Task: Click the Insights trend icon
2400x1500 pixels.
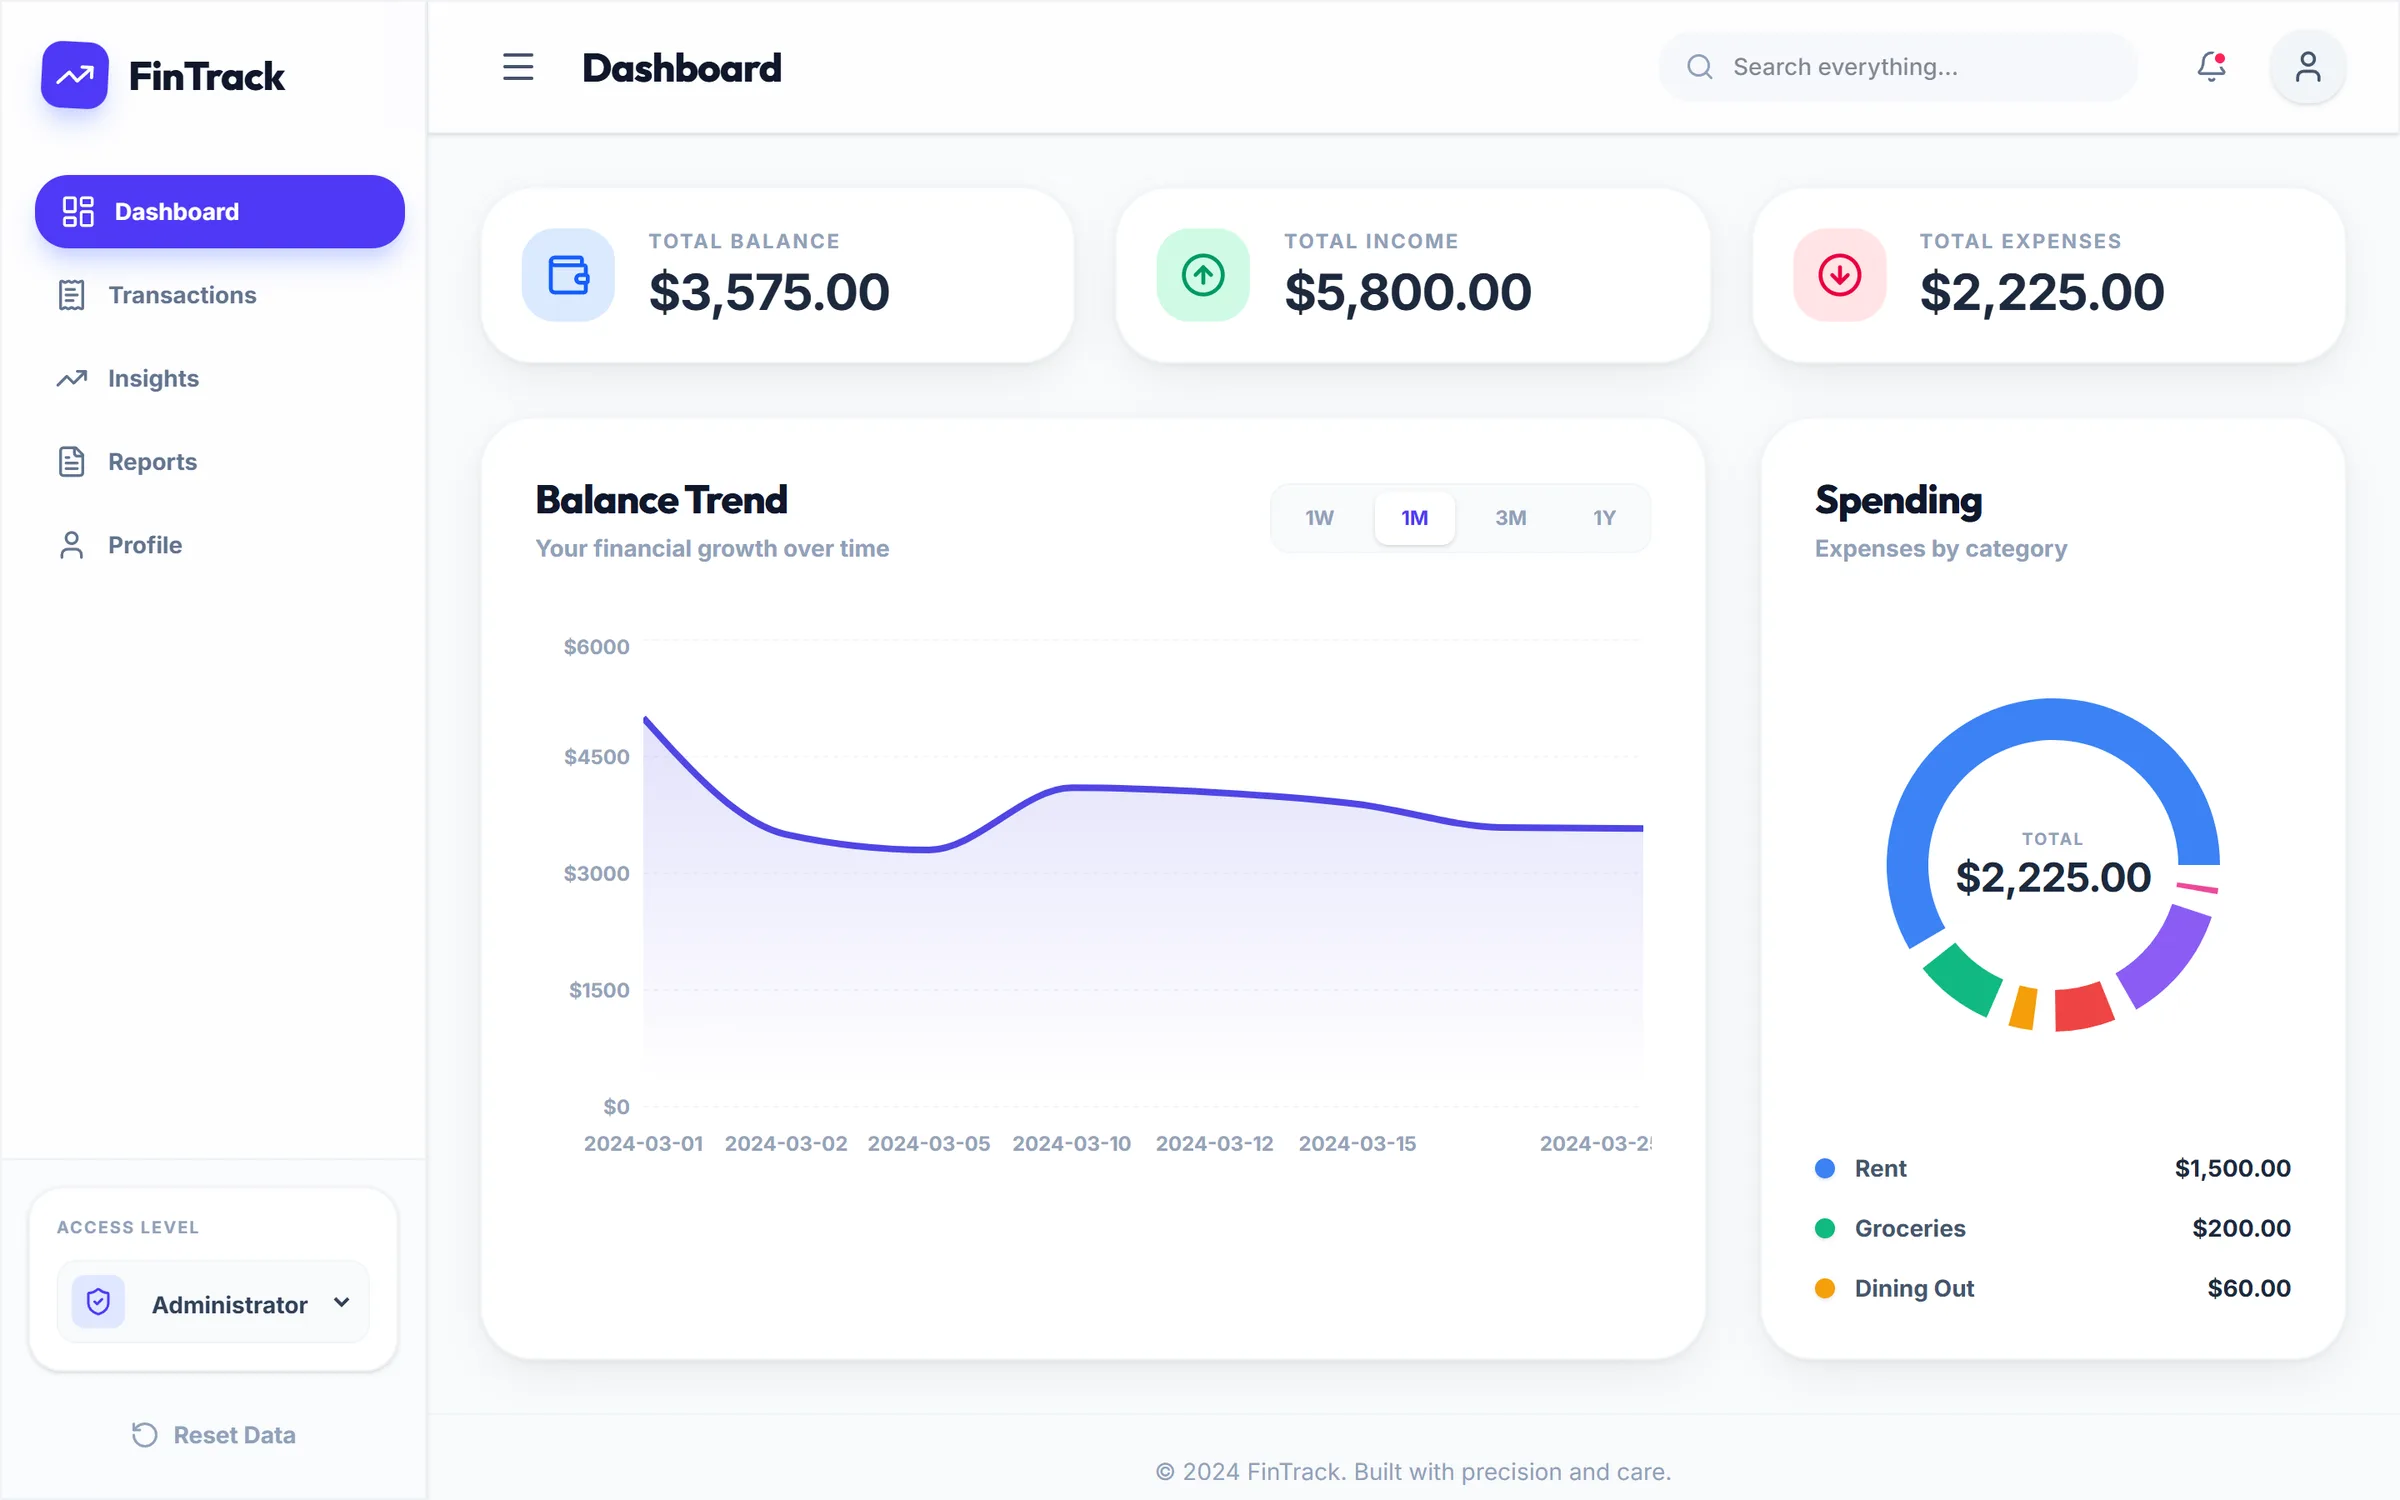Action: [x=71, y=378]
